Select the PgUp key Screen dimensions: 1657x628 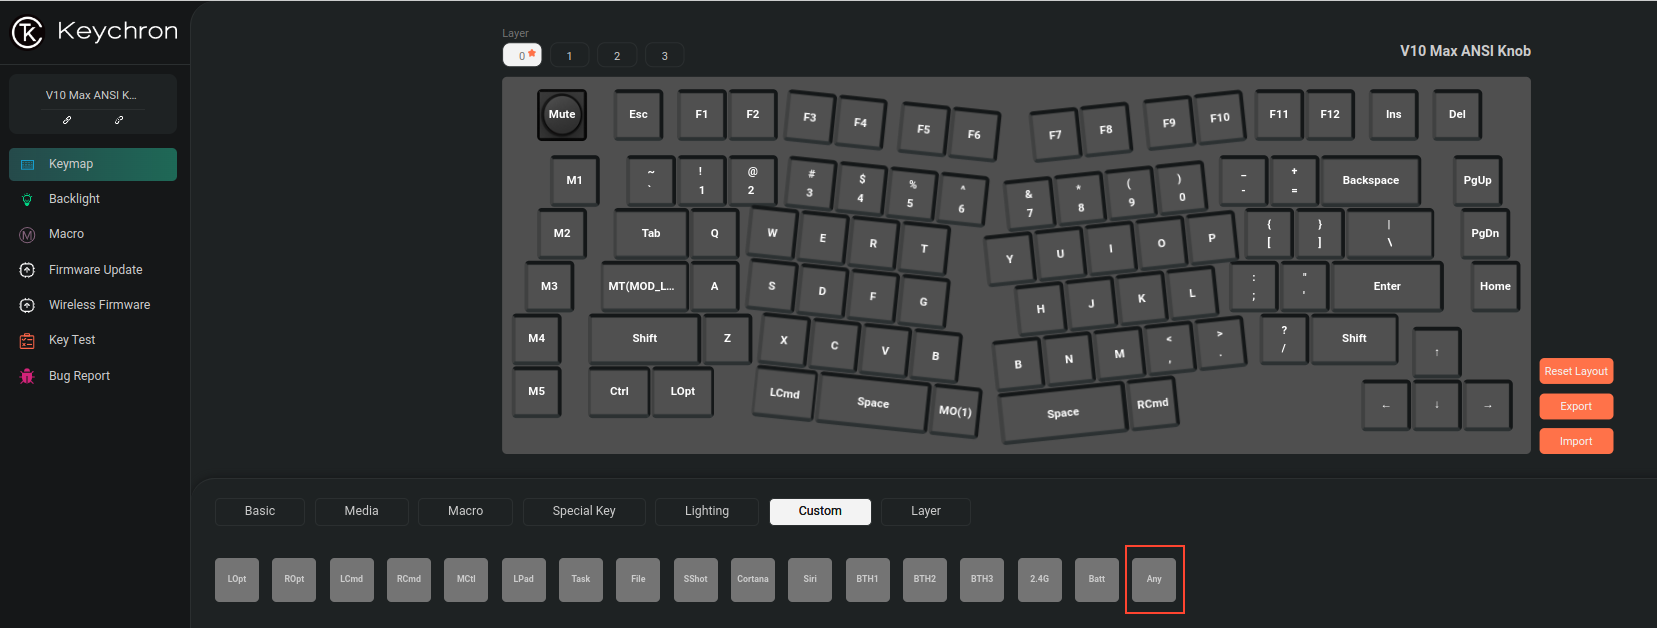click(1477, 180)
